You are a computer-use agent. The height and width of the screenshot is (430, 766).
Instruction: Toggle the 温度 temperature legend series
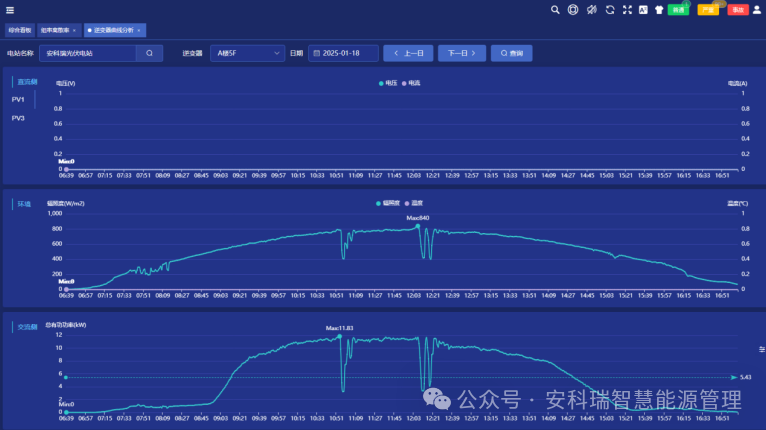[413, 203]
